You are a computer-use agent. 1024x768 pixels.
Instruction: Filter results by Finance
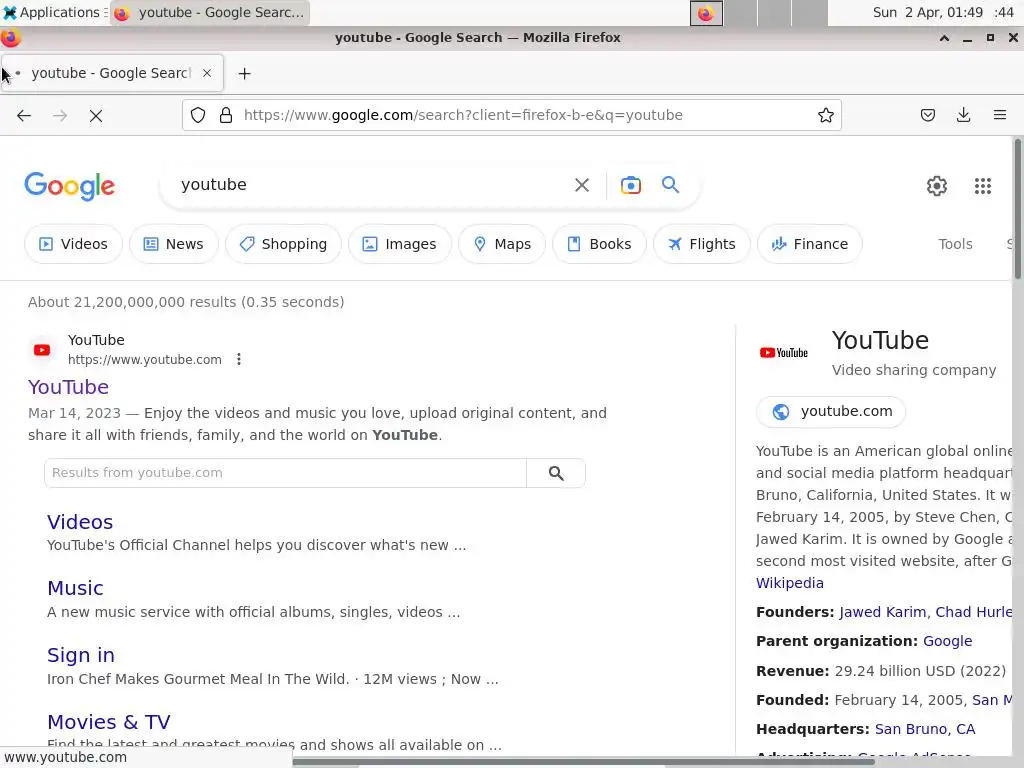(x=810, y=244)
